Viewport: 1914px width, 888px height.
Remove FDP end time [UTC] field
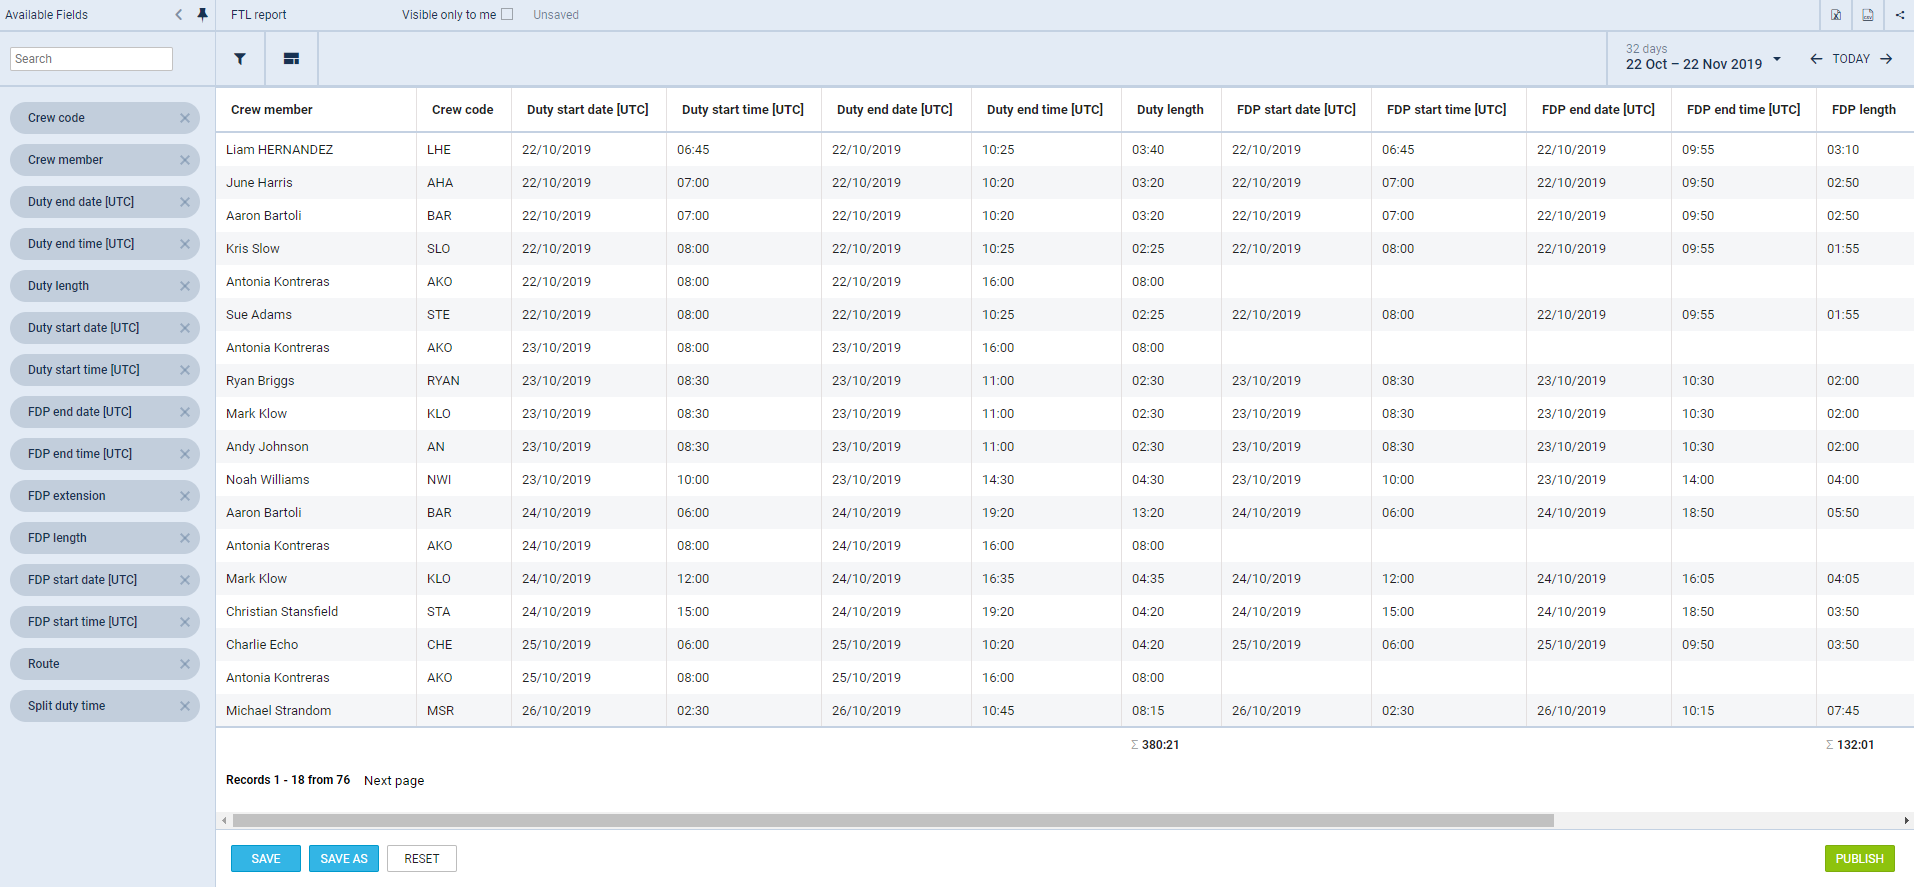[x=184, y=454]
